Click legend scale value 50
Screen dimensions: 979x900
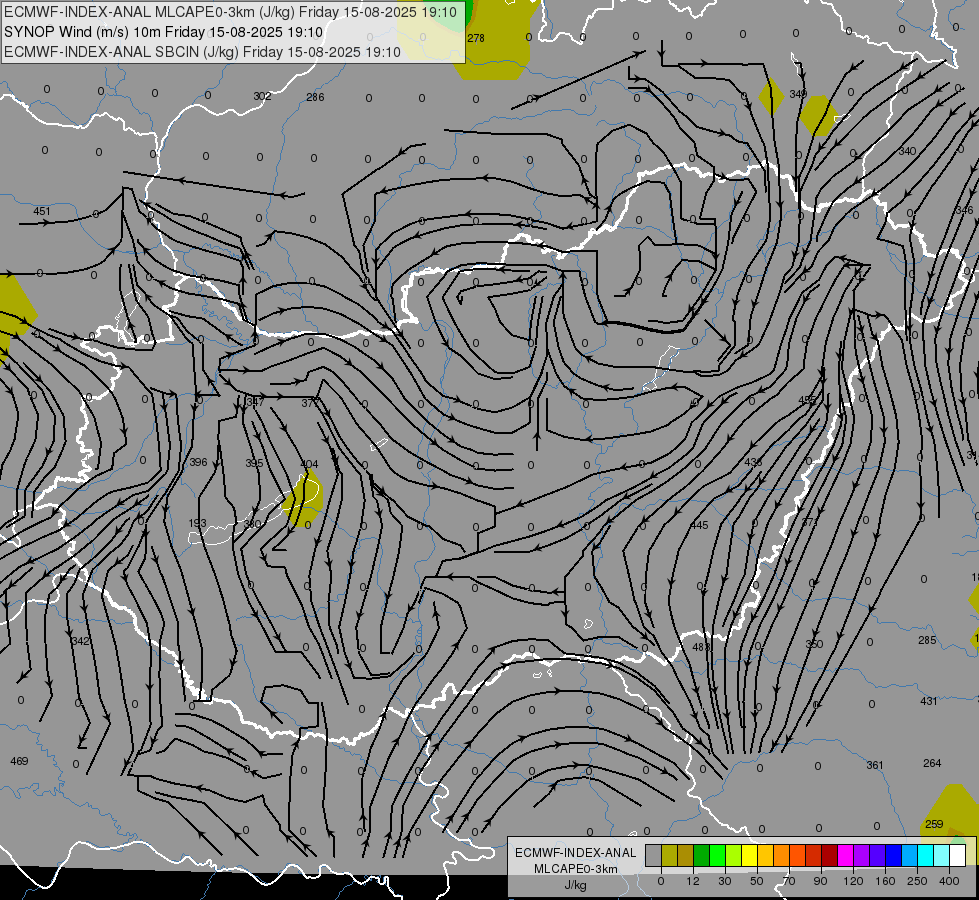coord(756,881)
